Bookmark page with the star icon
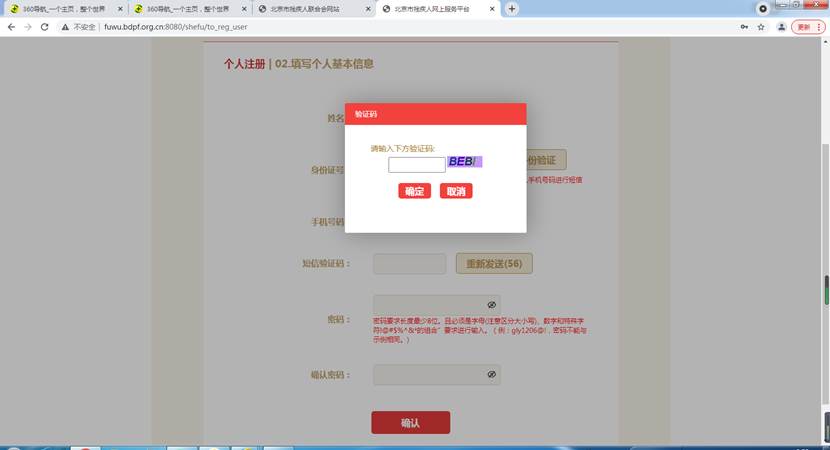The width and height of the screenshot is (830, 450). coord(761,27)
